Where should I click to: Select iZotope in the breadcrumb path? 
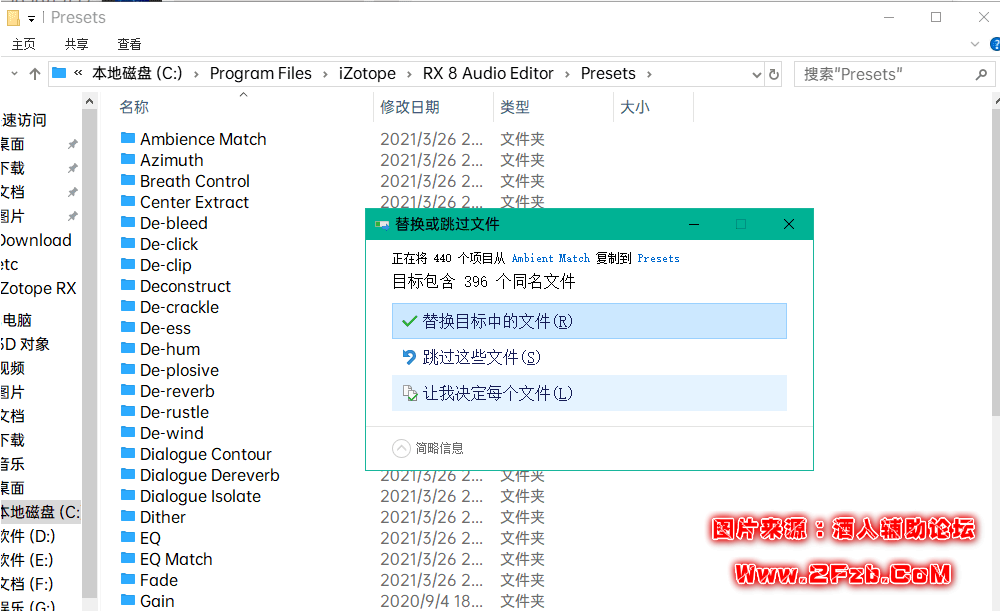(366, 73)
